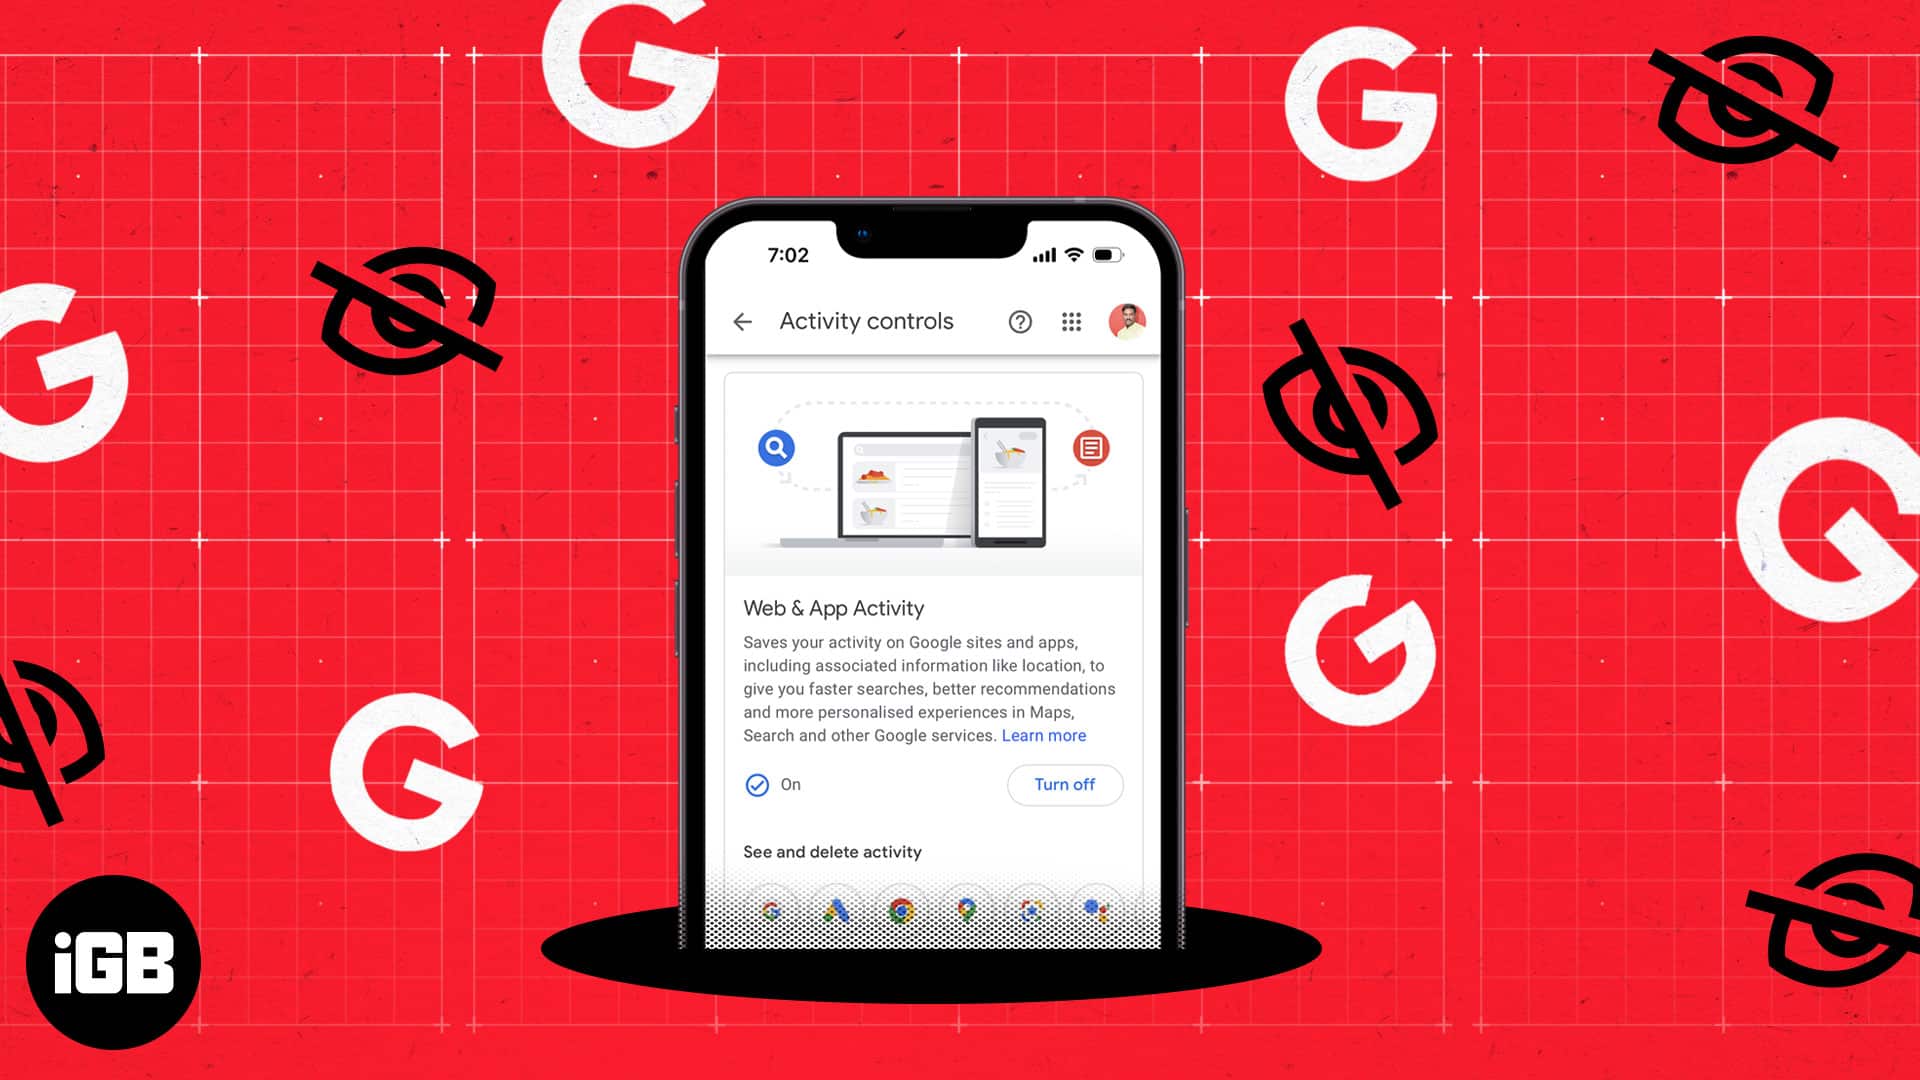Click device status bar time display
This screenshot has width=1920, height=1080.
[x=787, y=256]
